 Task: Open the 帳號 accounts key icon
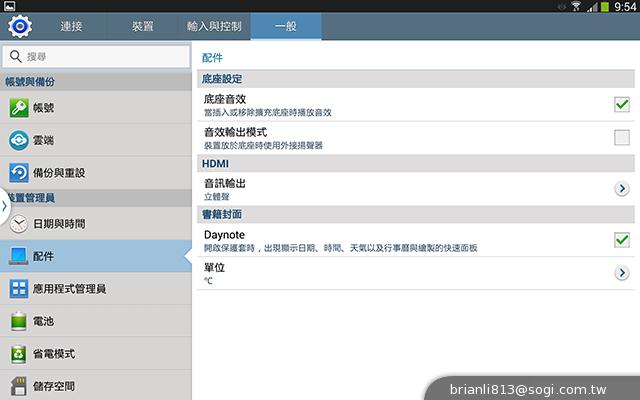click(x=19, y=107)
